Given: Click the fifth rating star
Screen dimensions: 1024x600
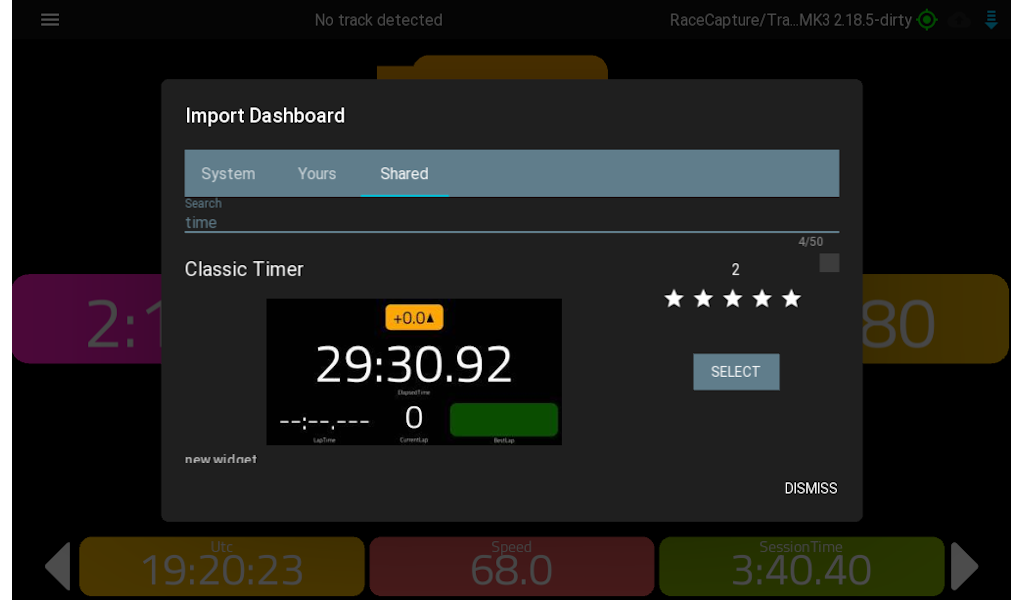Looking at the screenshot, I should (792, 299).
